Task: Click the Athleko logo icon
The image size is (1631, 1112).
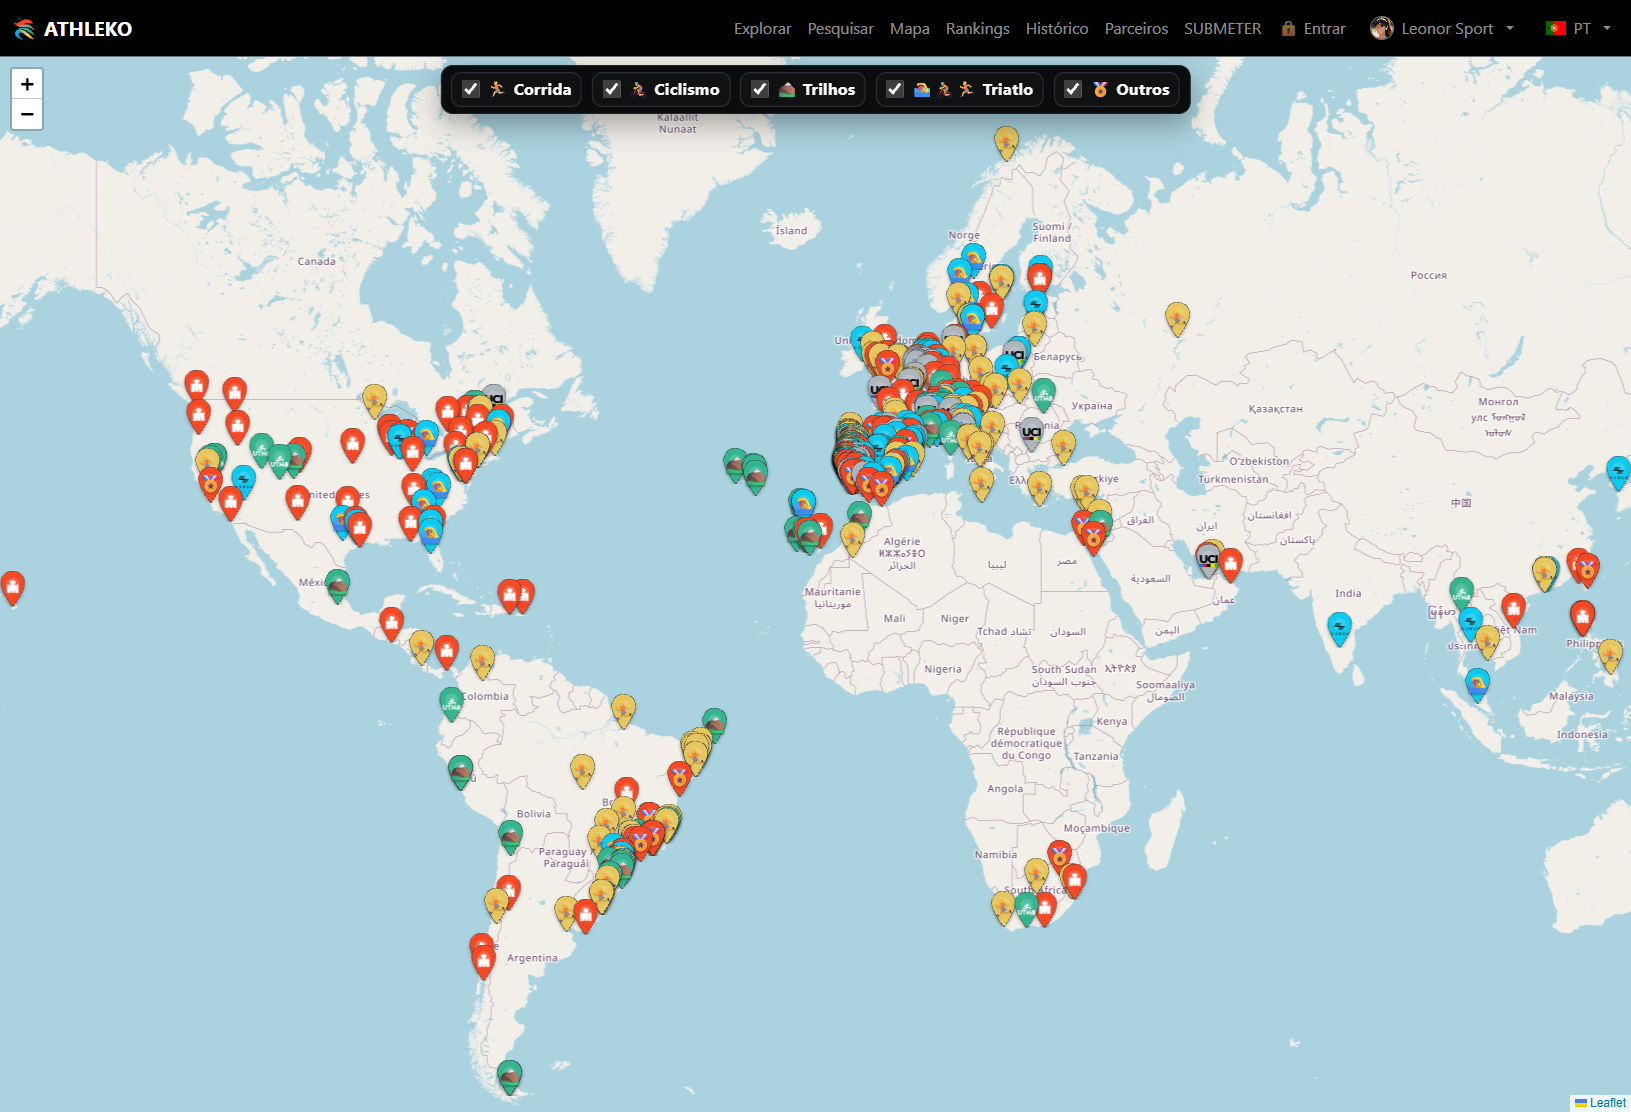Action: coord(25,29)
